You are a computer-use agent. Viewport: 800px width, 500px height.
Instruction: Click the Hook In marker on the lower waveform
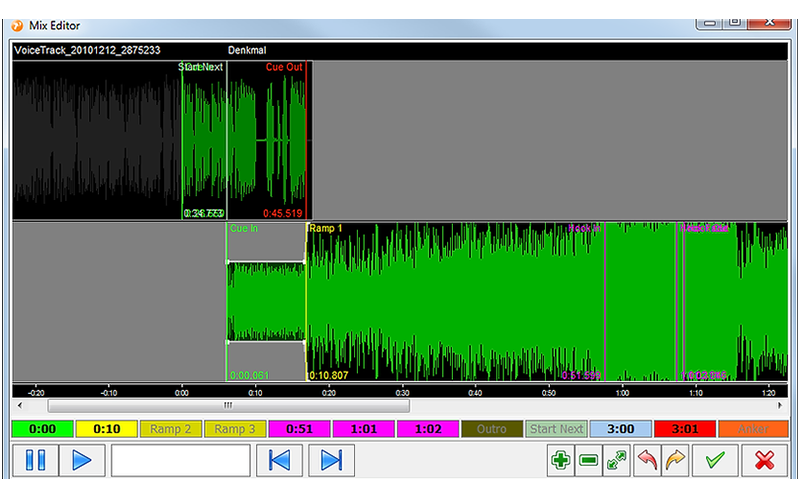tap(584, 228)
